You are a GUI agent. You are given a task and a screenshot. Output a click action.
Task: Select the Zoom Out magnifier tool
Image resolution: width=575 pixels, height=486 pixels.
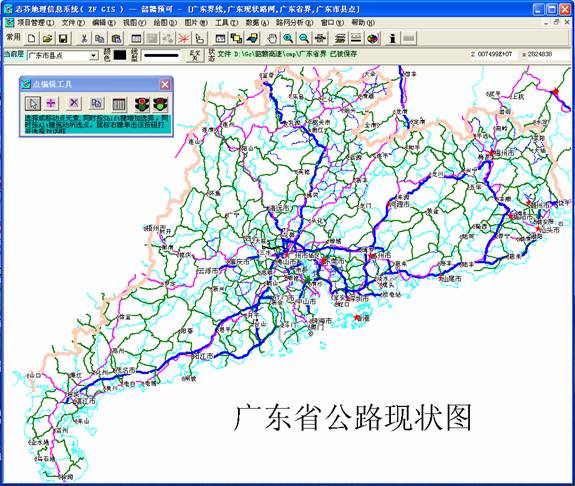coord(304,38)
